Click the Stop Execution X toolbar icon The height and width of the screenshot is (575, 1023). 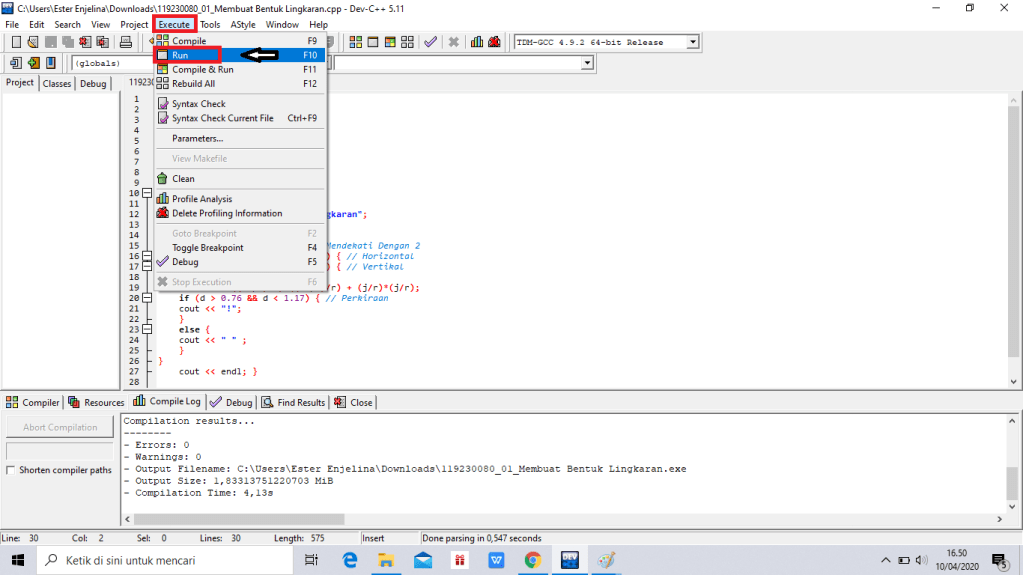point(453,42)
